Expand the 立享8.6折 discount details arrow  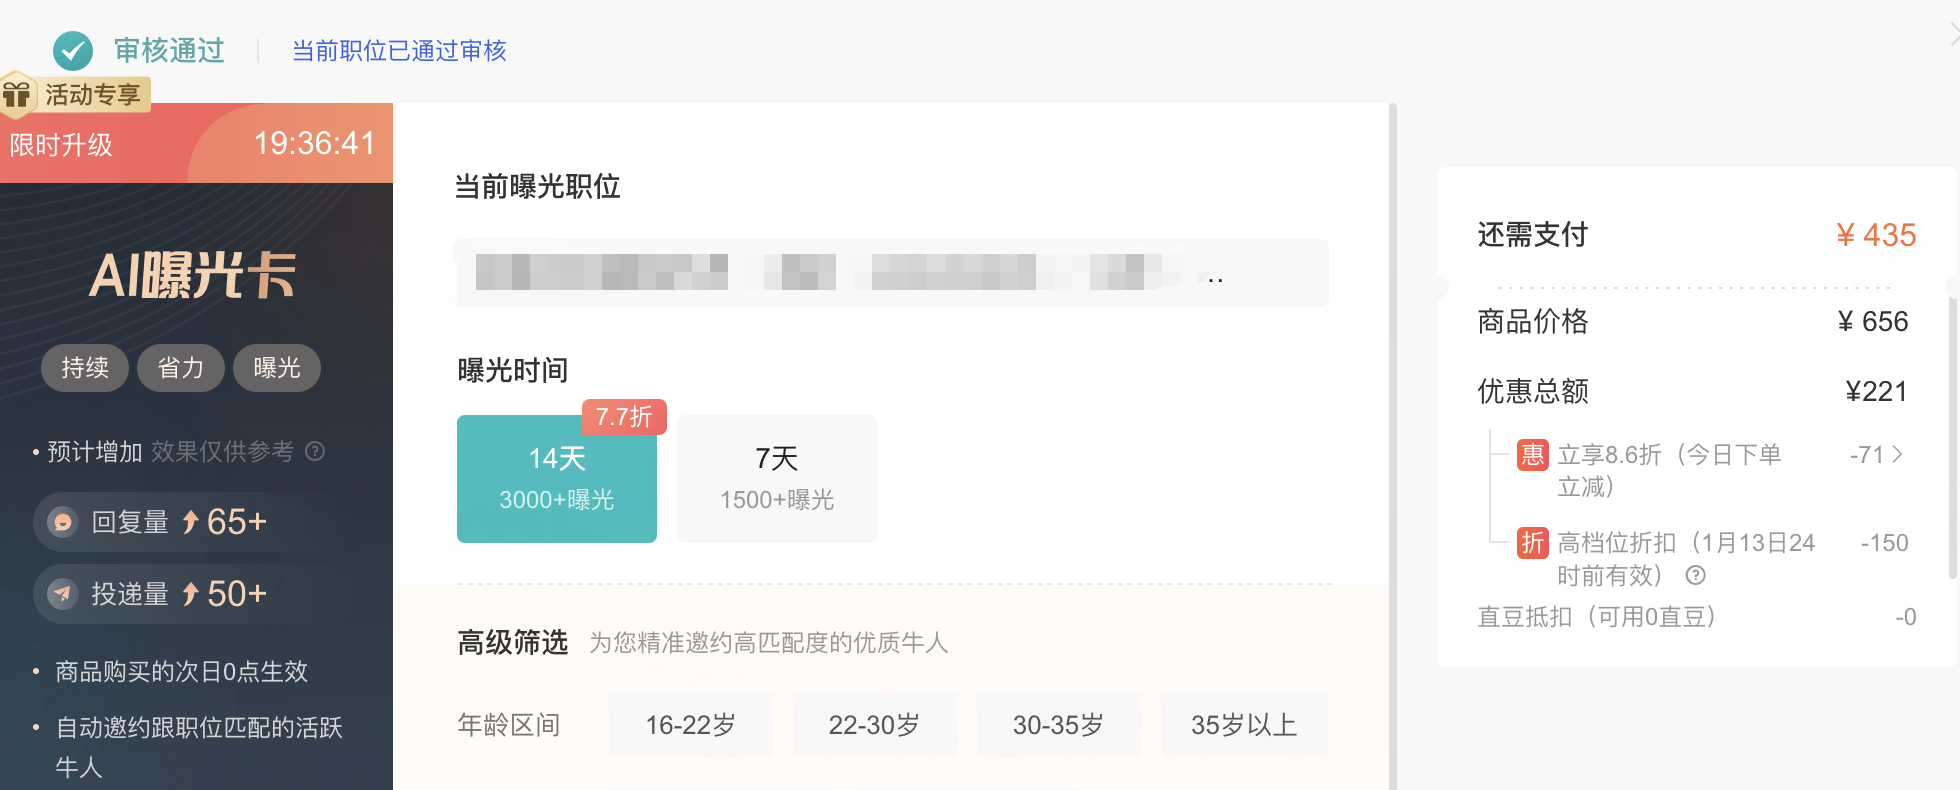tap(1897, 455)
